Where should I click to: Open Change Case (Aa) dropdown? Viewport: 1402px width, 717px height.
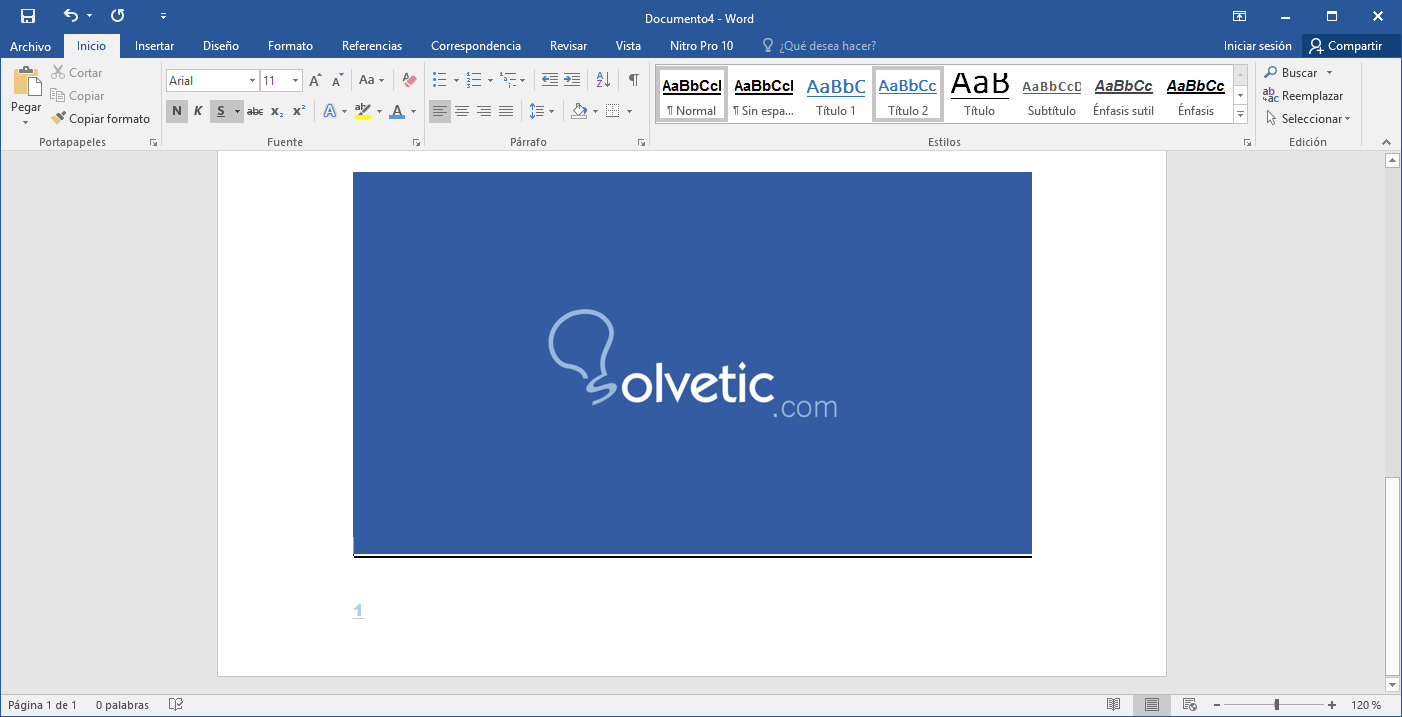(371, 80)
